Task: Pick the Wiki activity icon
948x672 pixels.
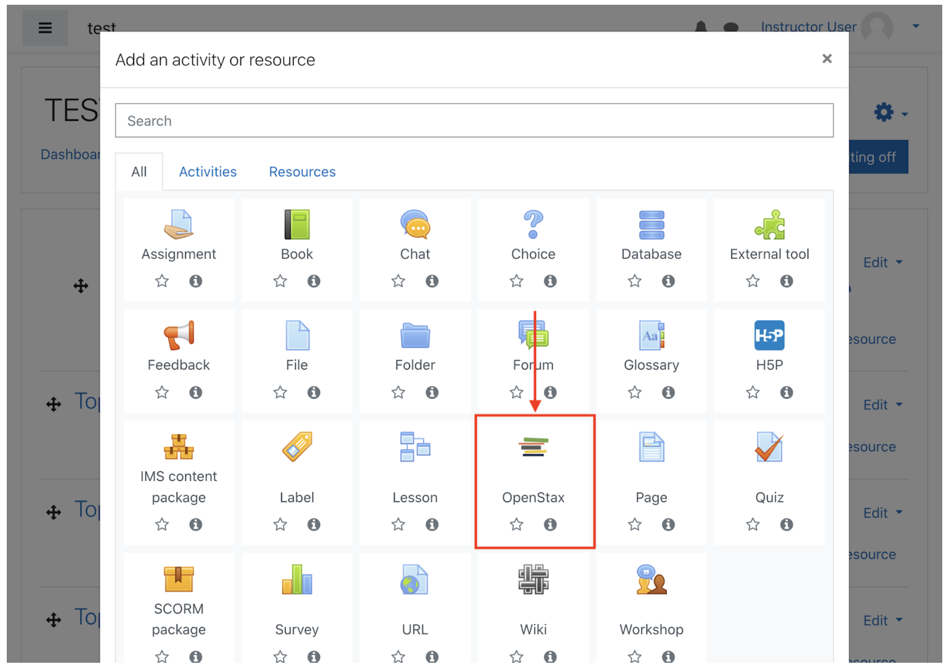Action: tap(533, 578)
